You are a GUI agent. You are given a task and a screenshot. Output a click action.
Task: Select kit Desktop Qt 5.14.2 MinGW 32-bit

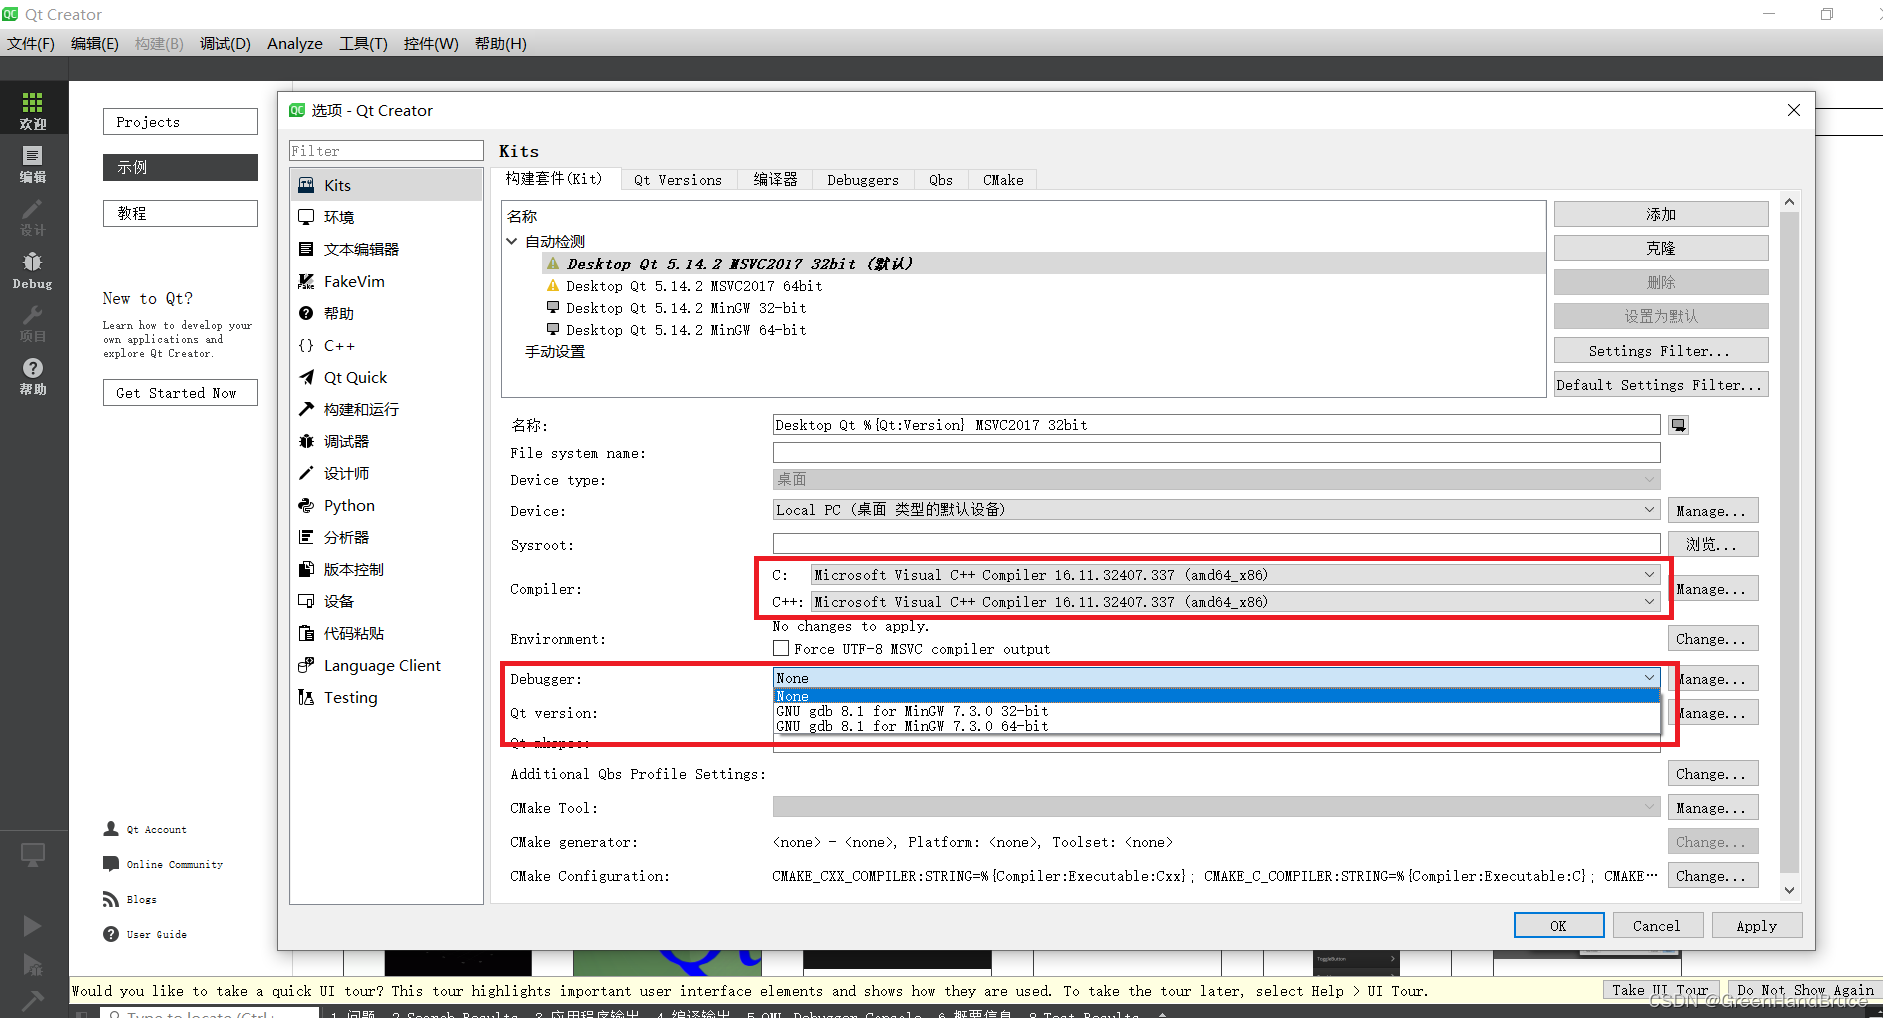[686, 308]
